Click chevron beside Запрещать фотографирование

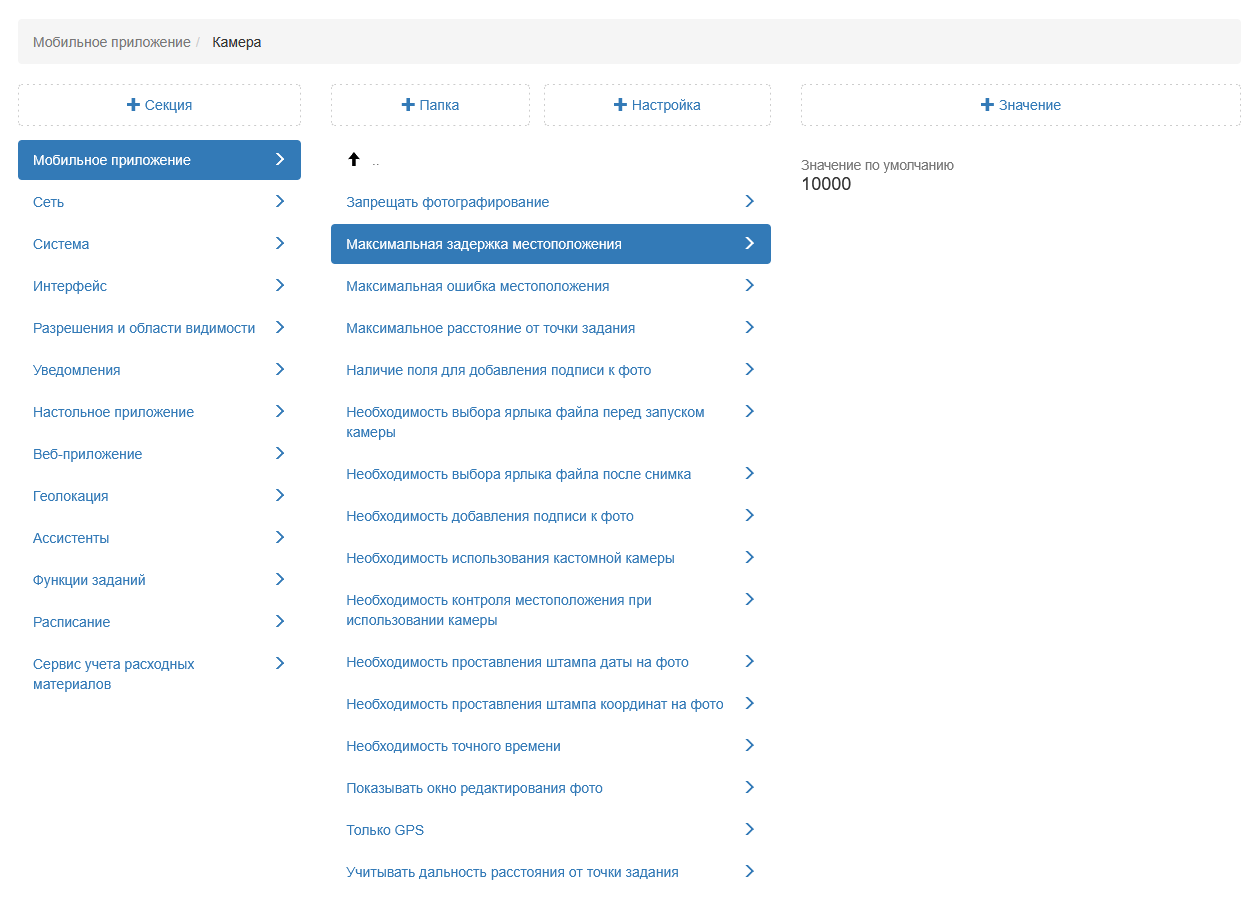(749, 201)
